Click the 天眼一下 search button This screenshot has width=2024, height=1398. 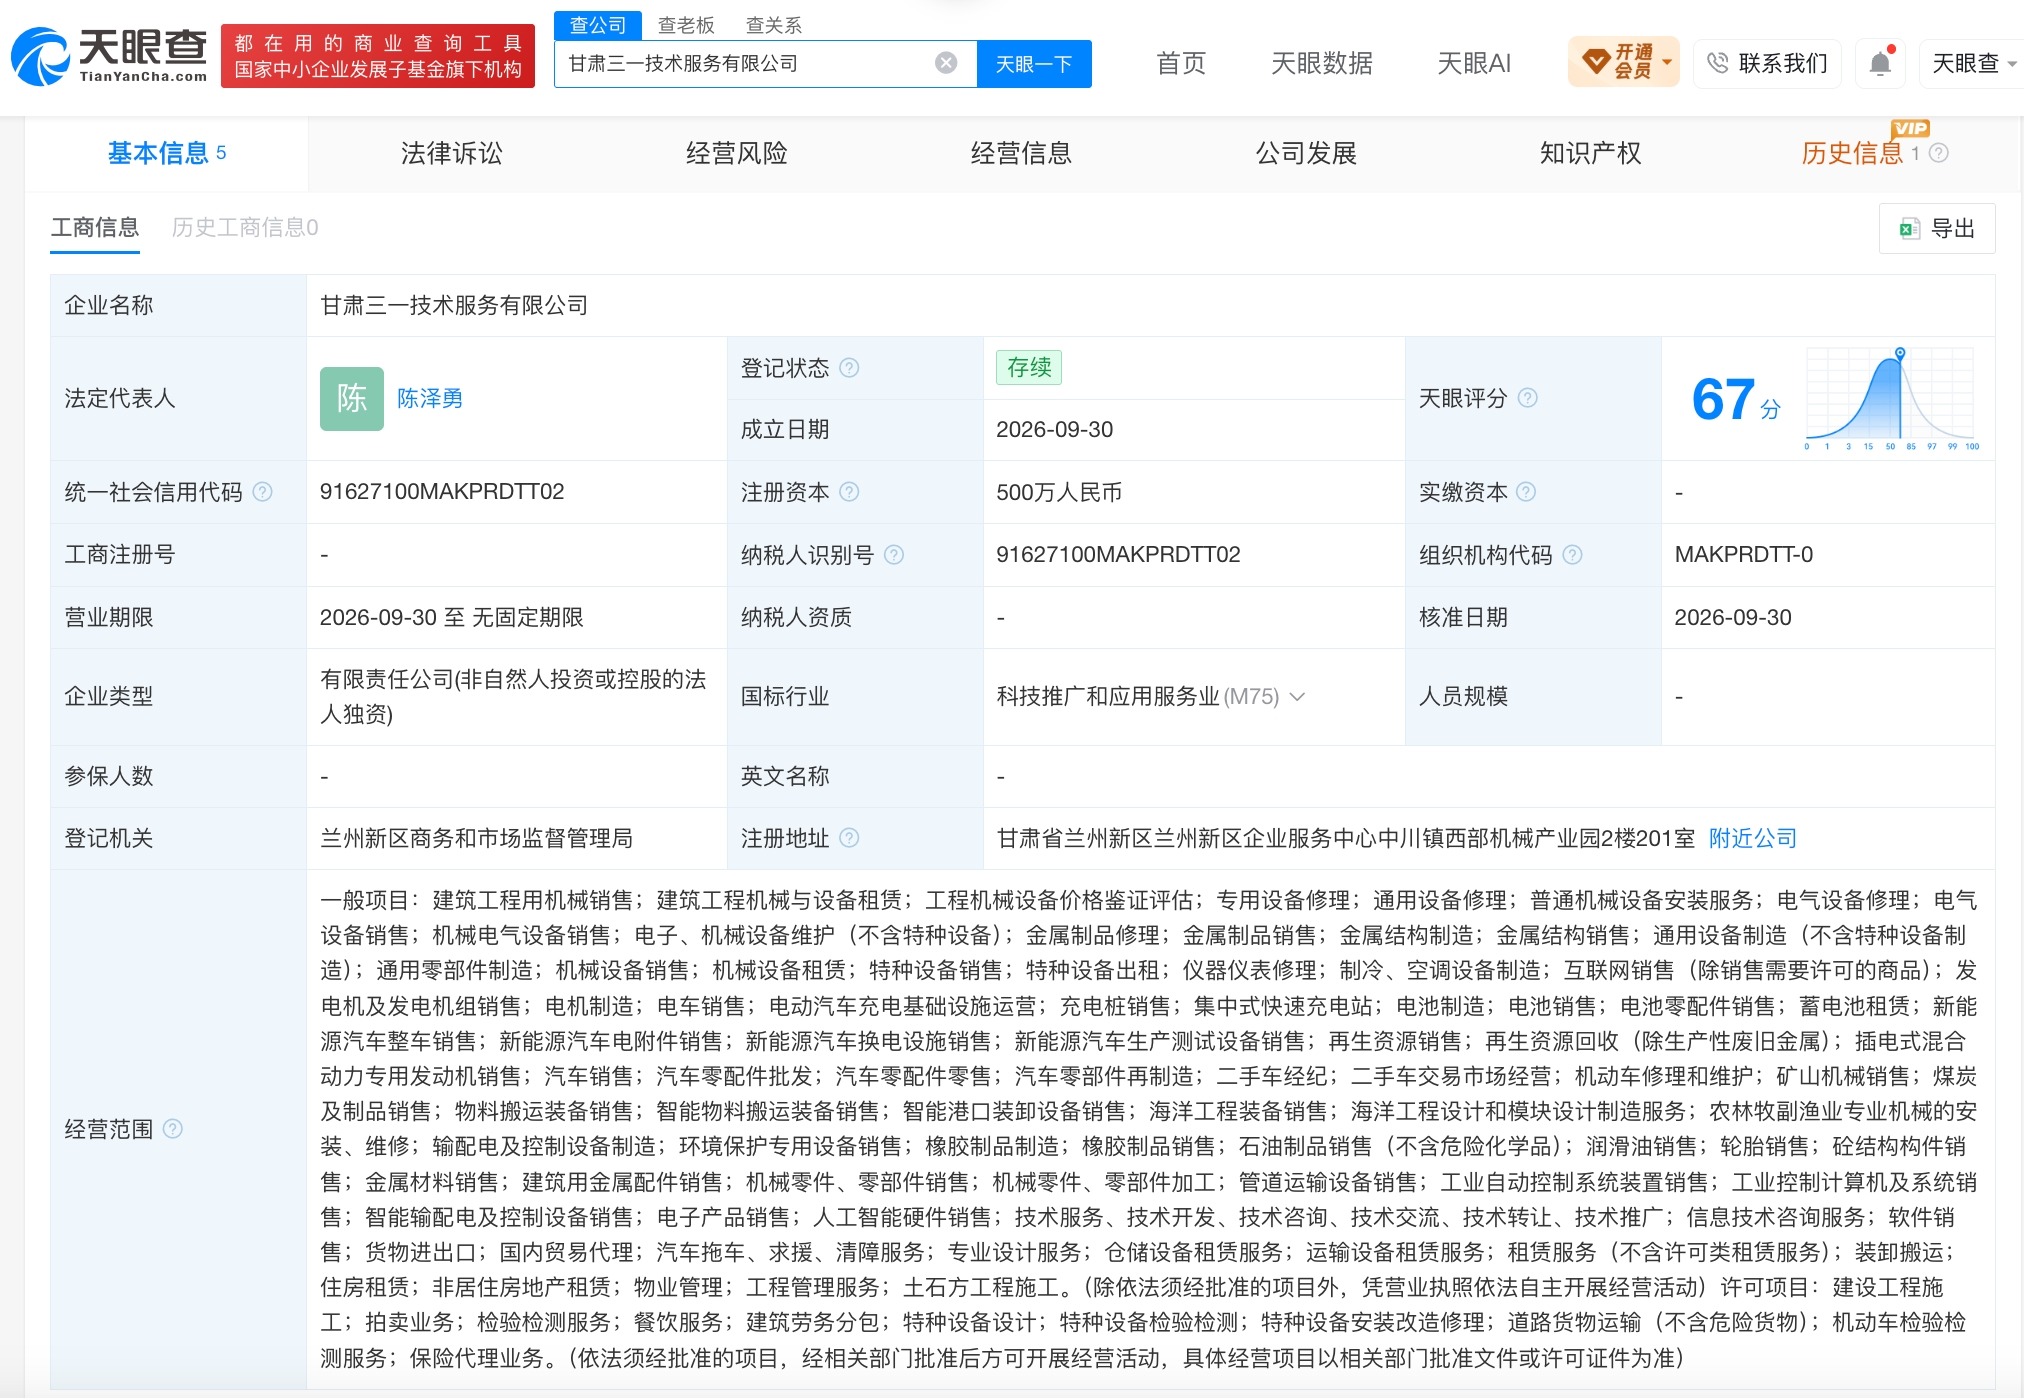tap(1034, 64)
